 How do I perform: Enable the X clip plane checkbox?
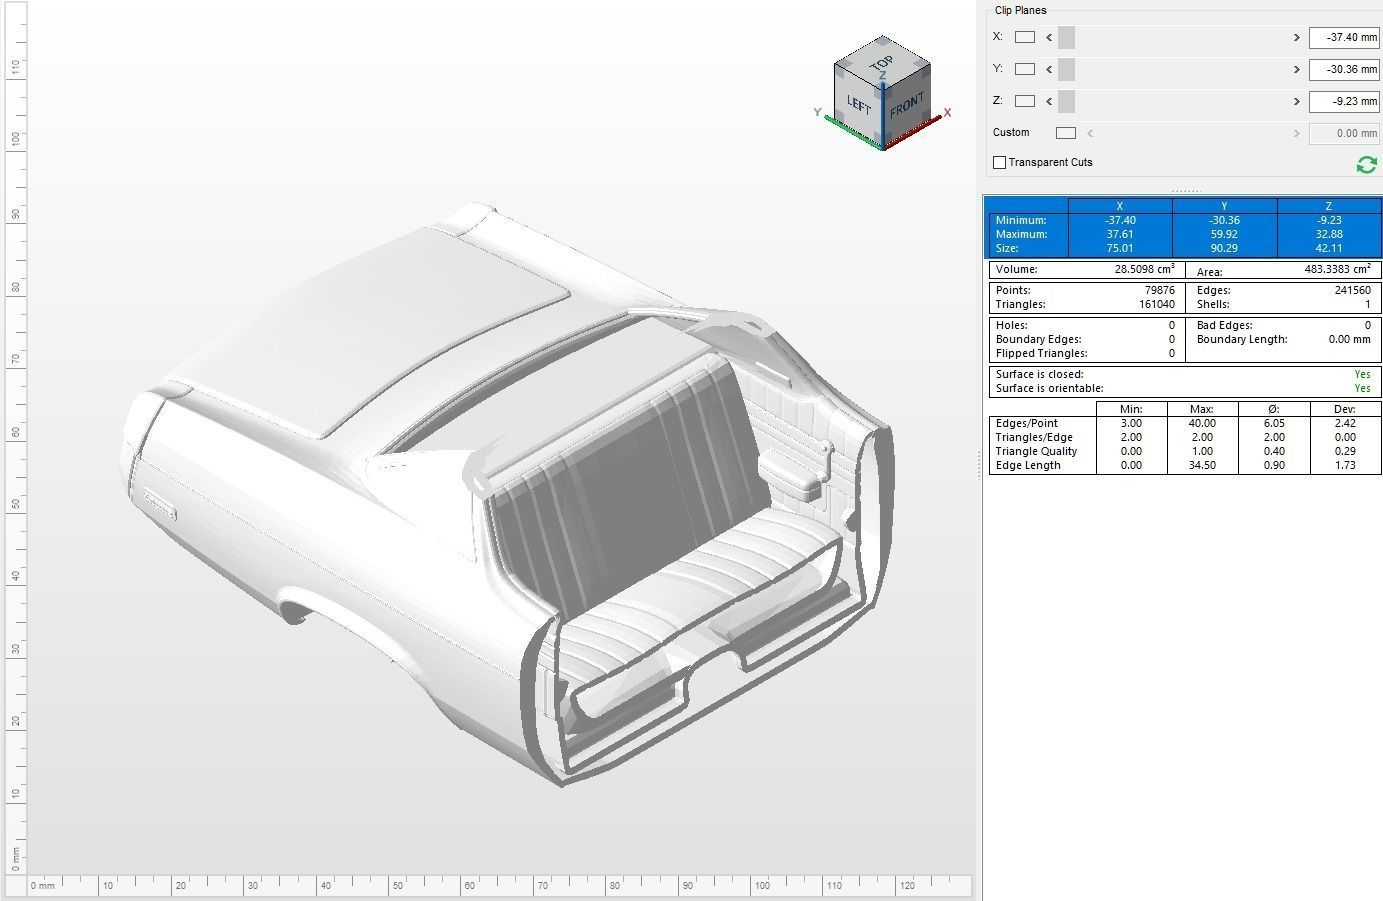[1024, 37]
